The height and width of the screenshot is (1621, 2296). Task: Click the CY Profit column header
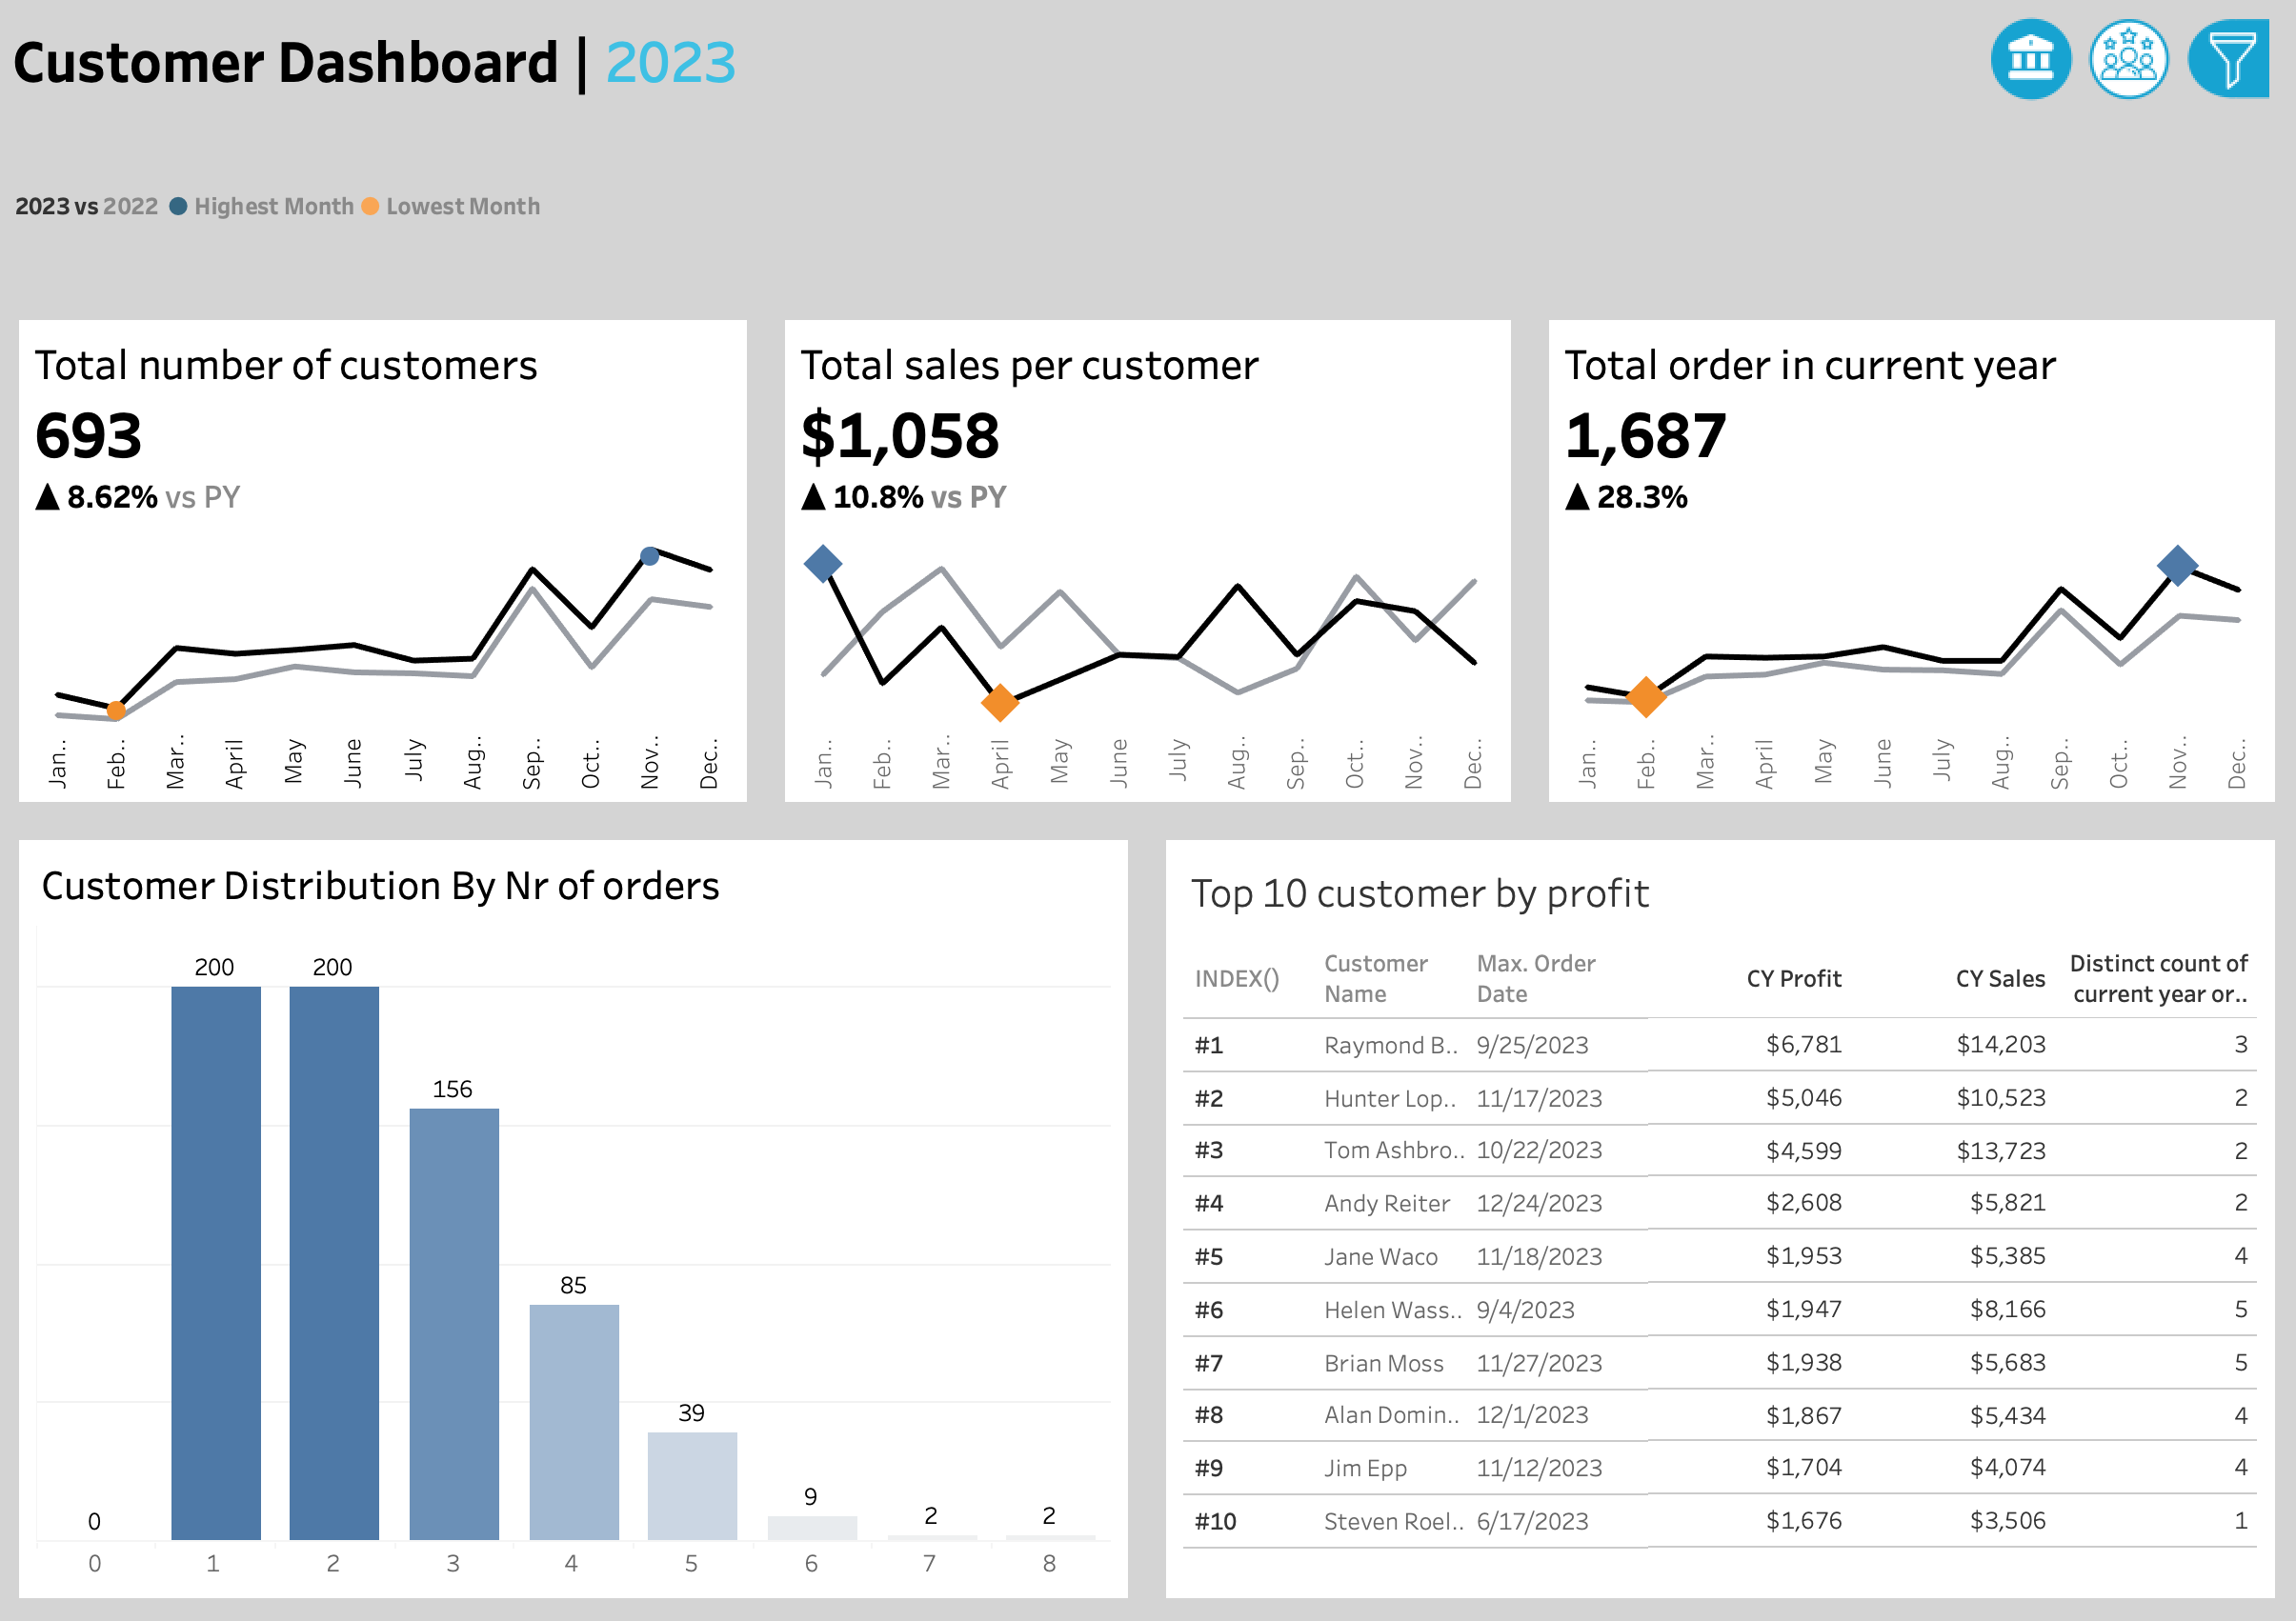tap(1793, 978)
